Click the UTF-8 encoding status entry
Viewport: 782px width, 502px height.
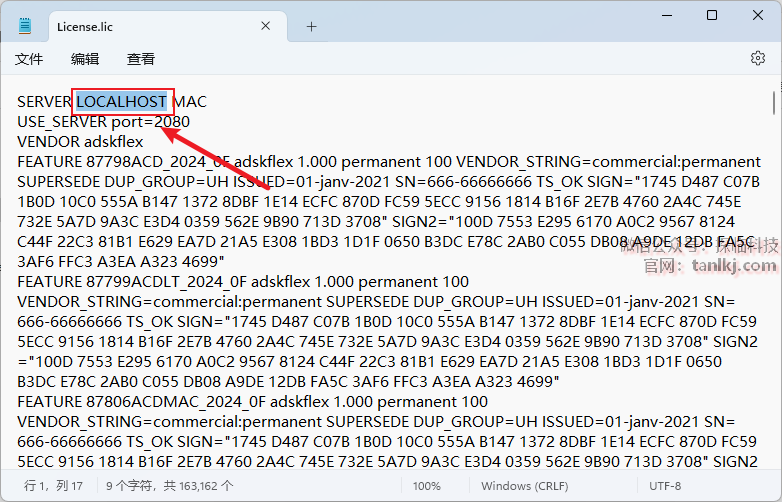(x=665, y=486)
